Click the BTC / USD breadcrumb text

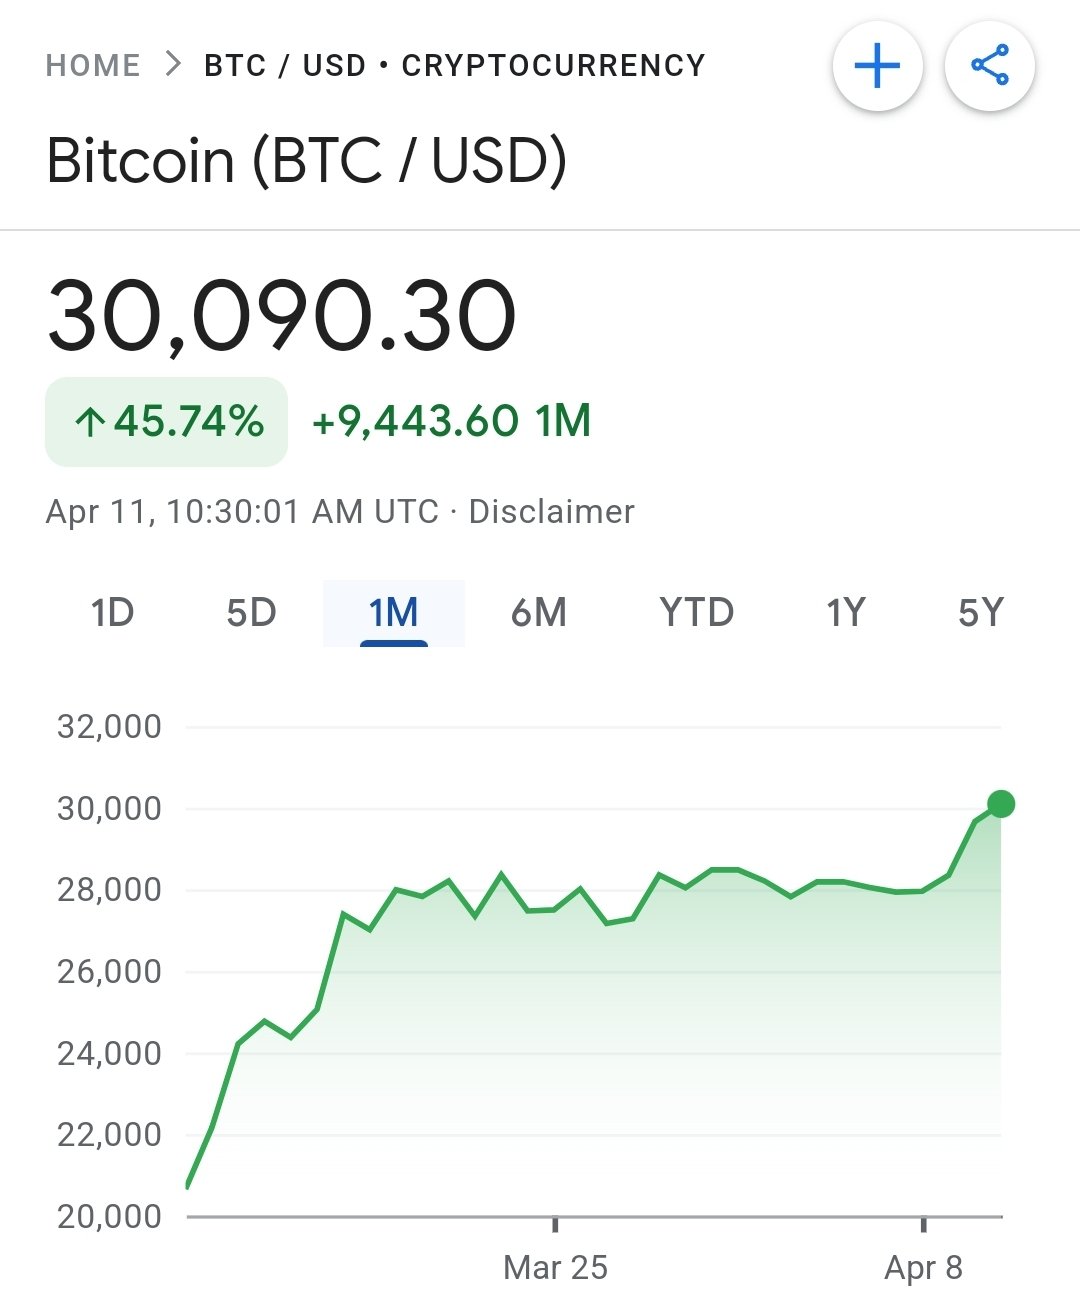(x=285, y=66)
